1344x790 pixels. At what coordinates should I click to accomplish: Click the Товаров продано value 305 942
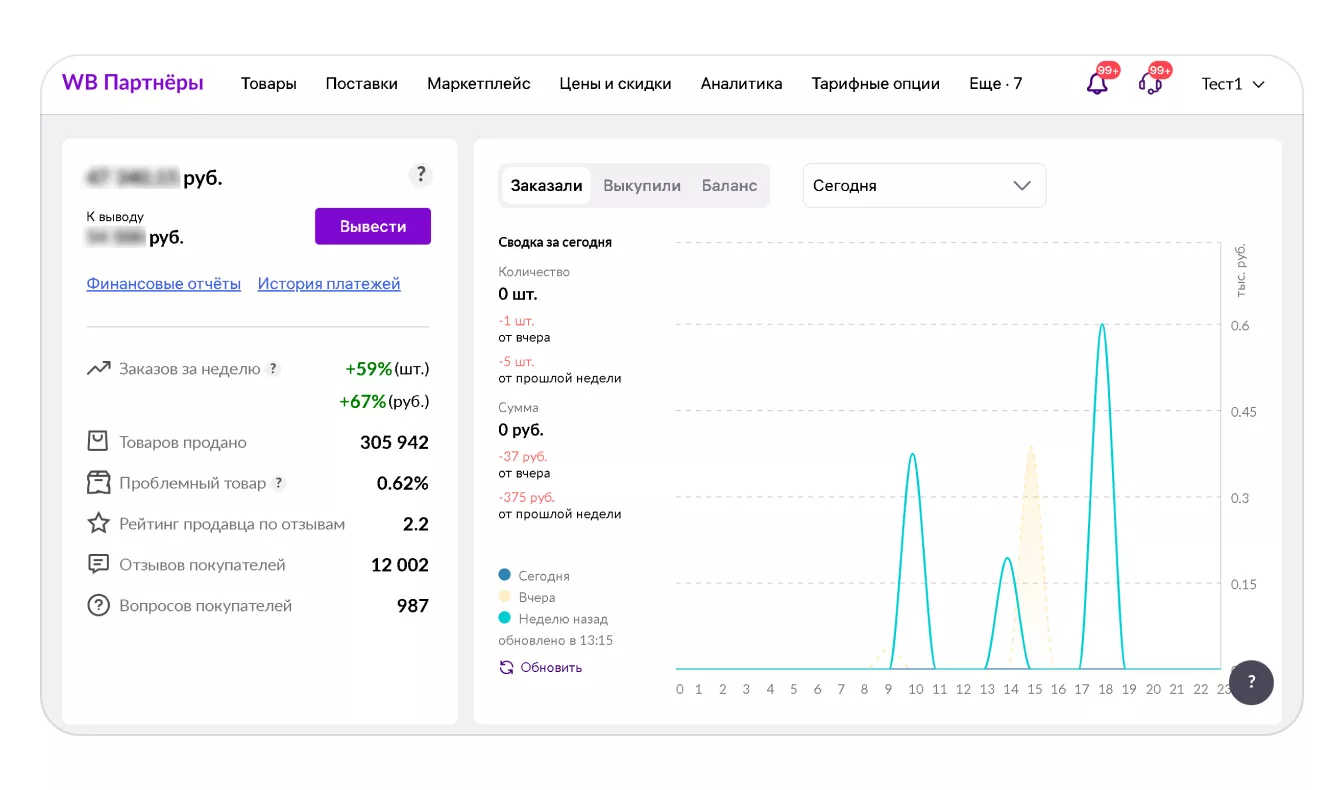(x=394, y=442)
